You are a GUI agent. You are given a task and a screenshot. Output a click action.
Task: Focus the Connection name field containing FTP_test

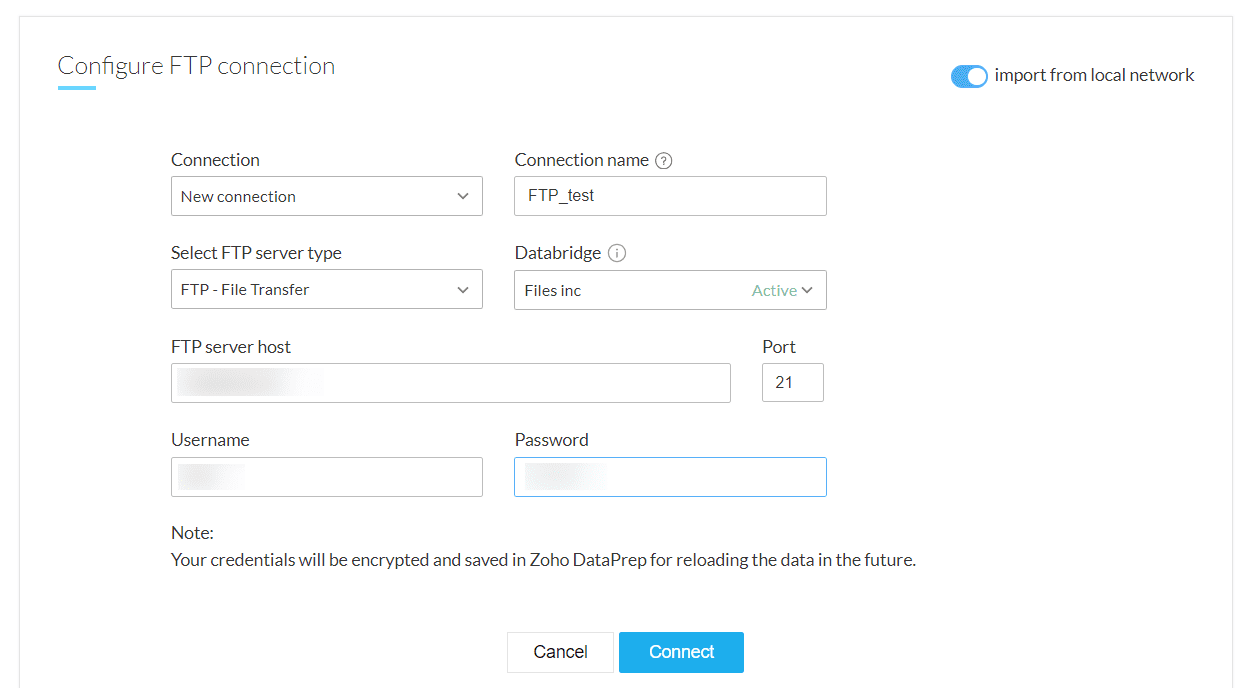click(x=670, y=196)
